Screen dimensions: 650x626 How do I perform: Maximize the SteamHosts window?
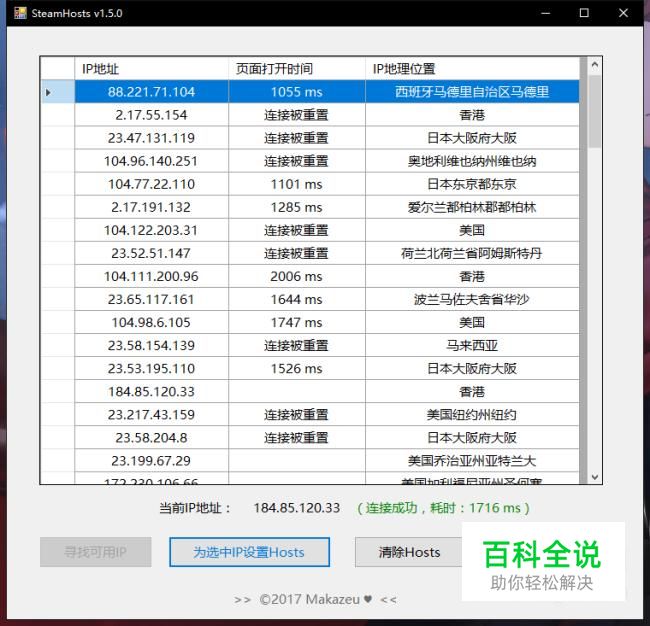click(x=584, y=13)
